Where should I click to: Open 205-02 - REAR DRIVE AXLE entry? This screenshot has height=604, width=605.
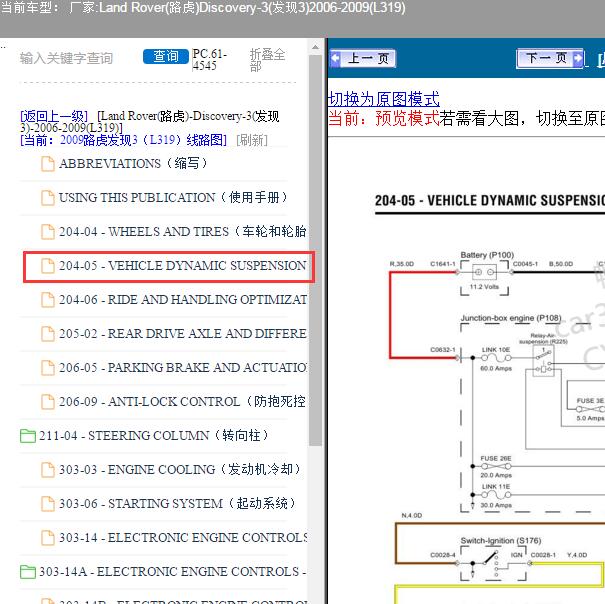[x=183, y=333]
